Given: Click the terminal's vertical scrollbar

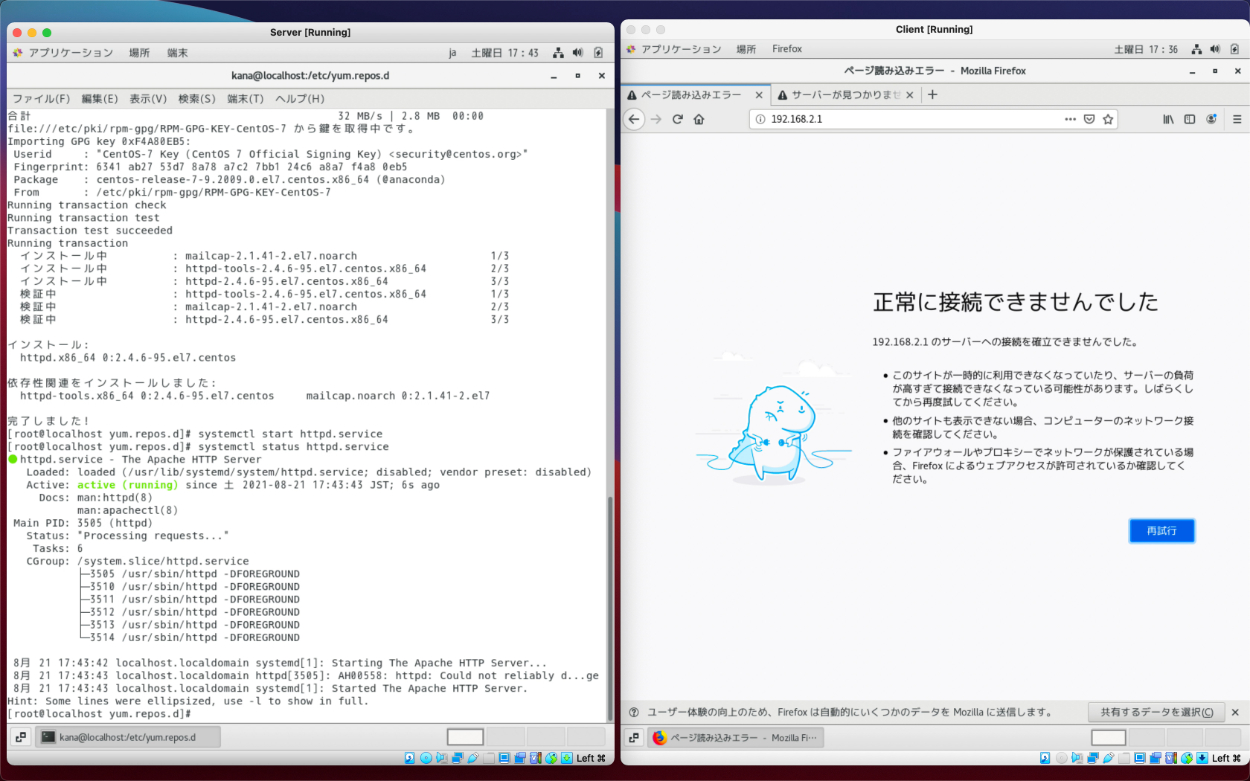Looking at the screenshot, I should point(608,600).
